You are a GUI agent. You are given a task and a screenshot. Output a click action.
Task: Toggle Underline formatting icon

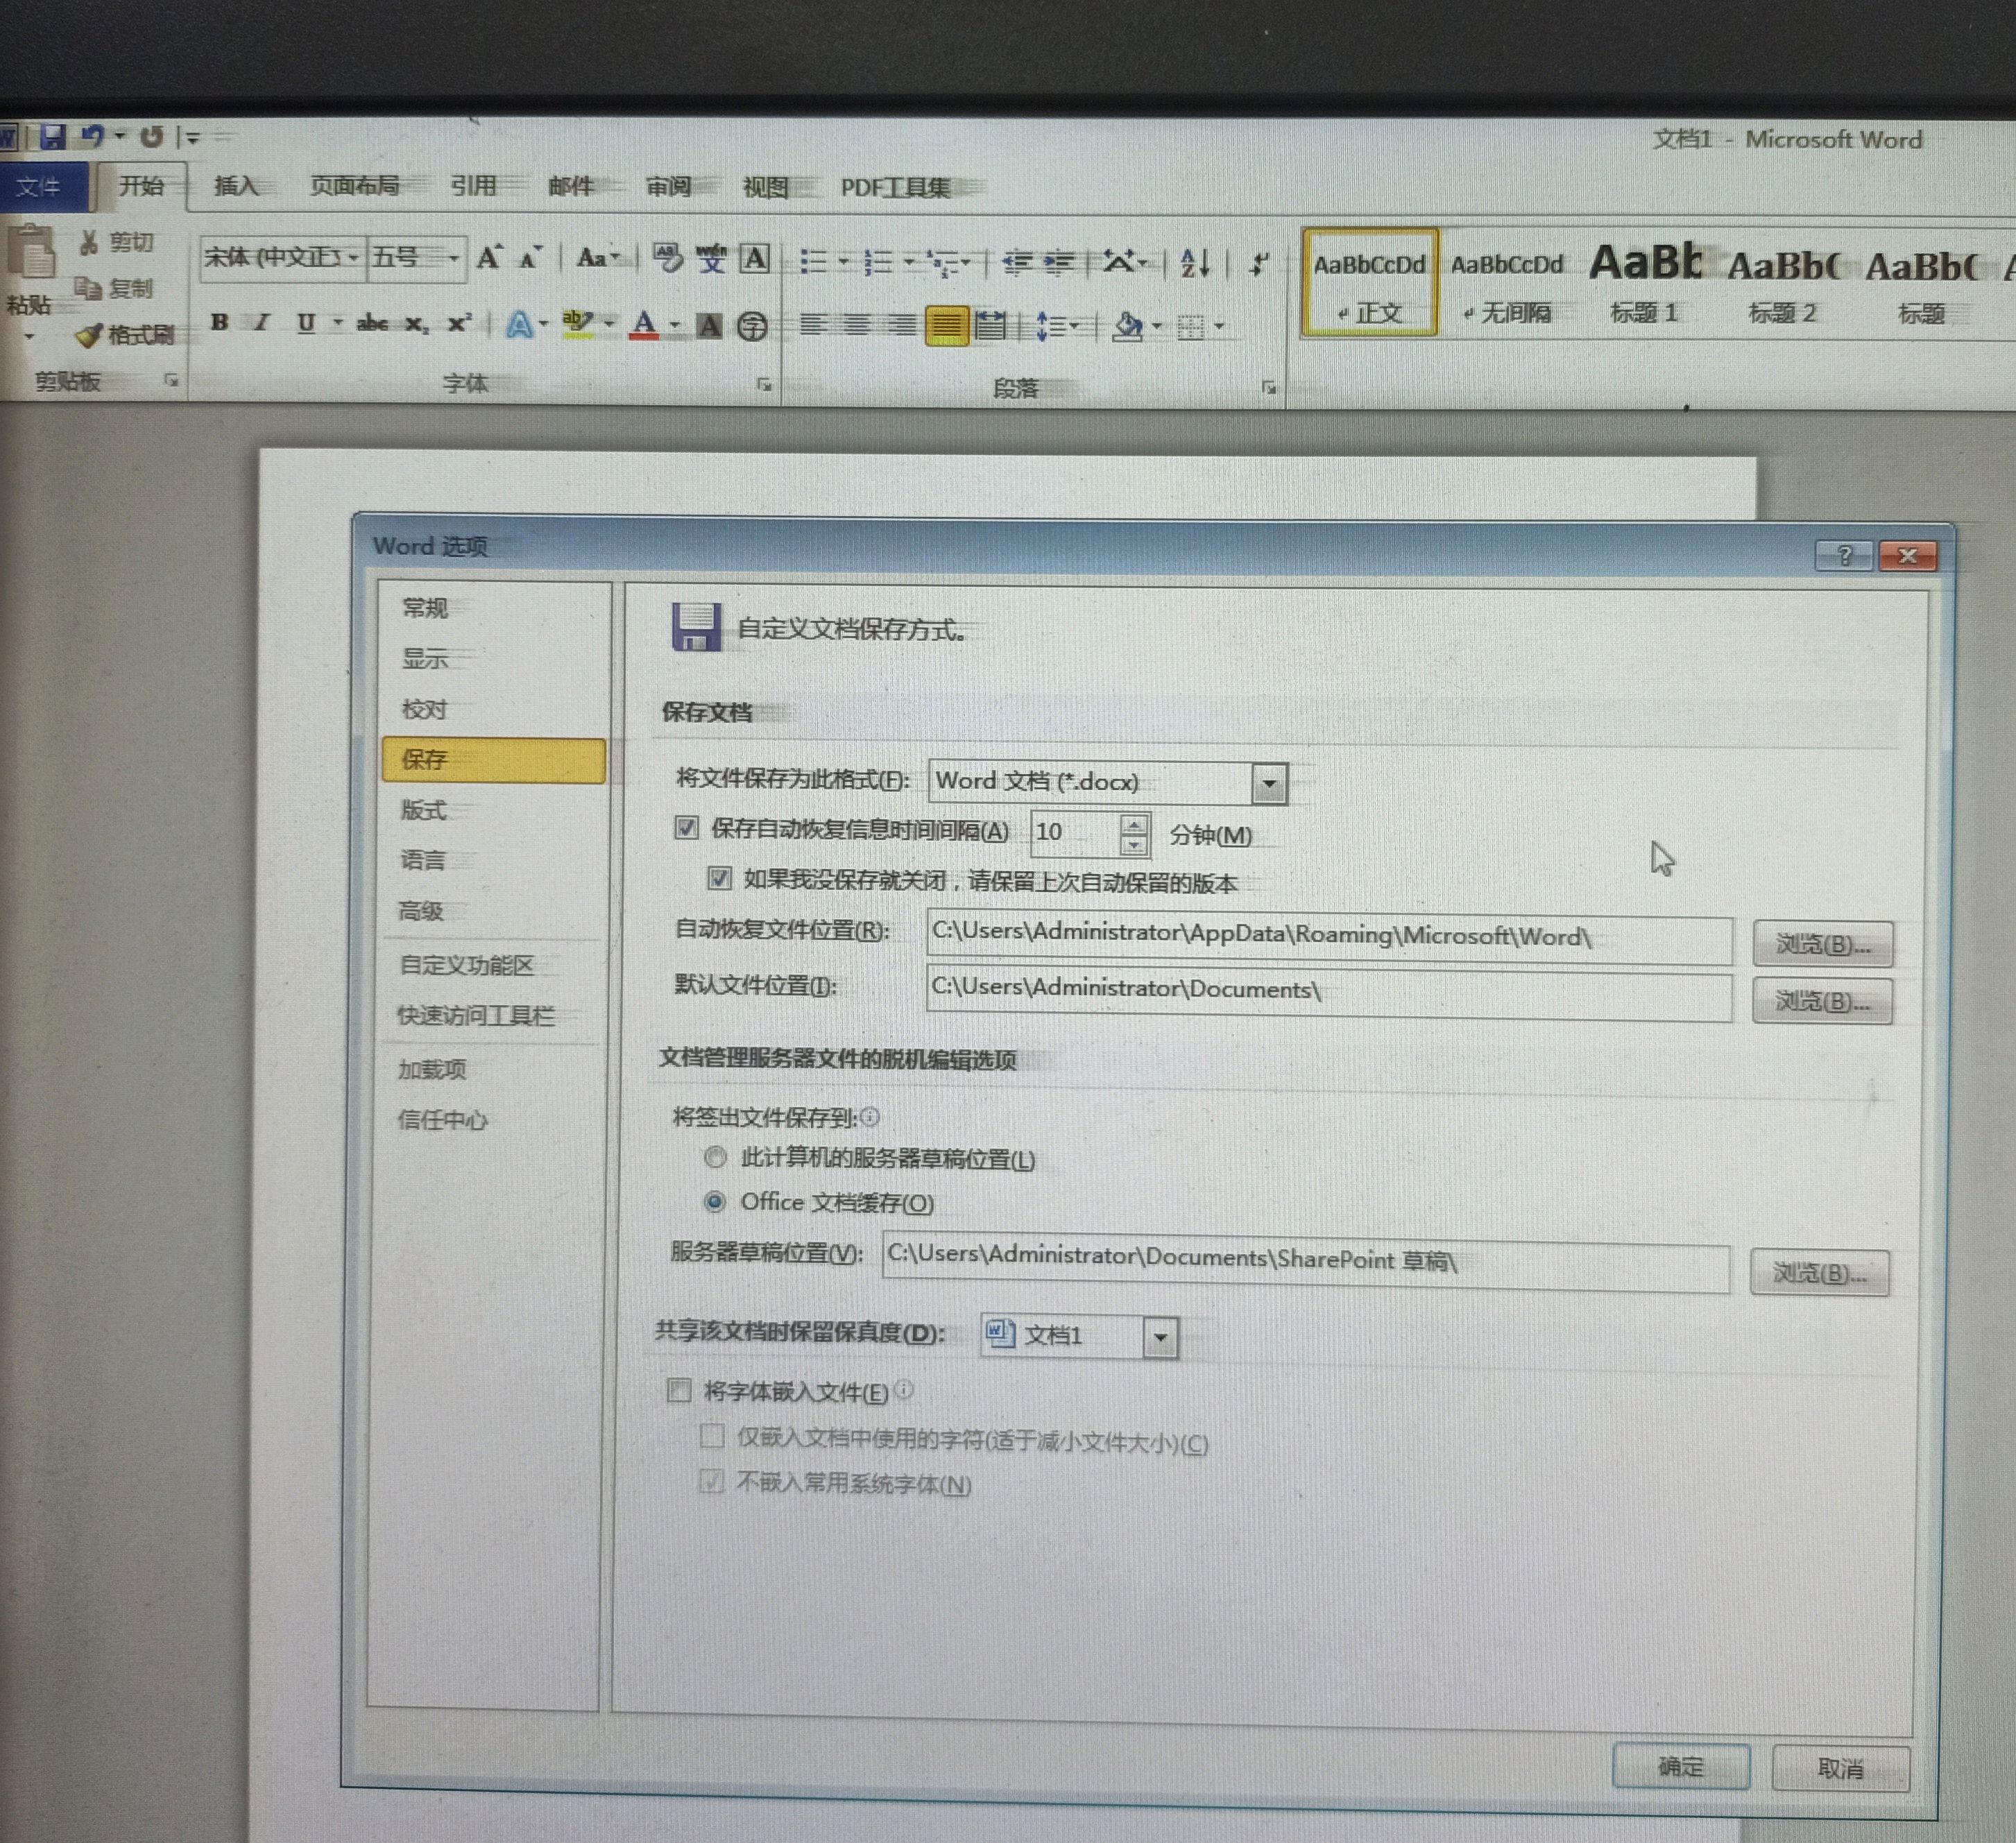(306, 323)
